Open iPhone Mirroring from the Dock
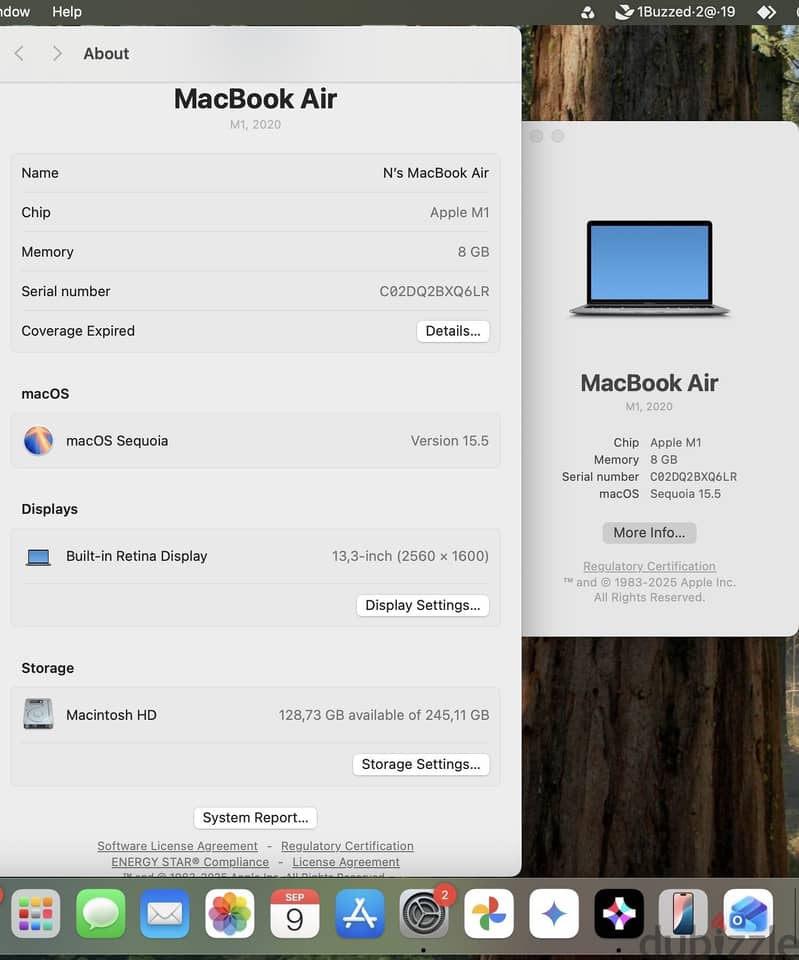The image size is (799, 960). 683,913
